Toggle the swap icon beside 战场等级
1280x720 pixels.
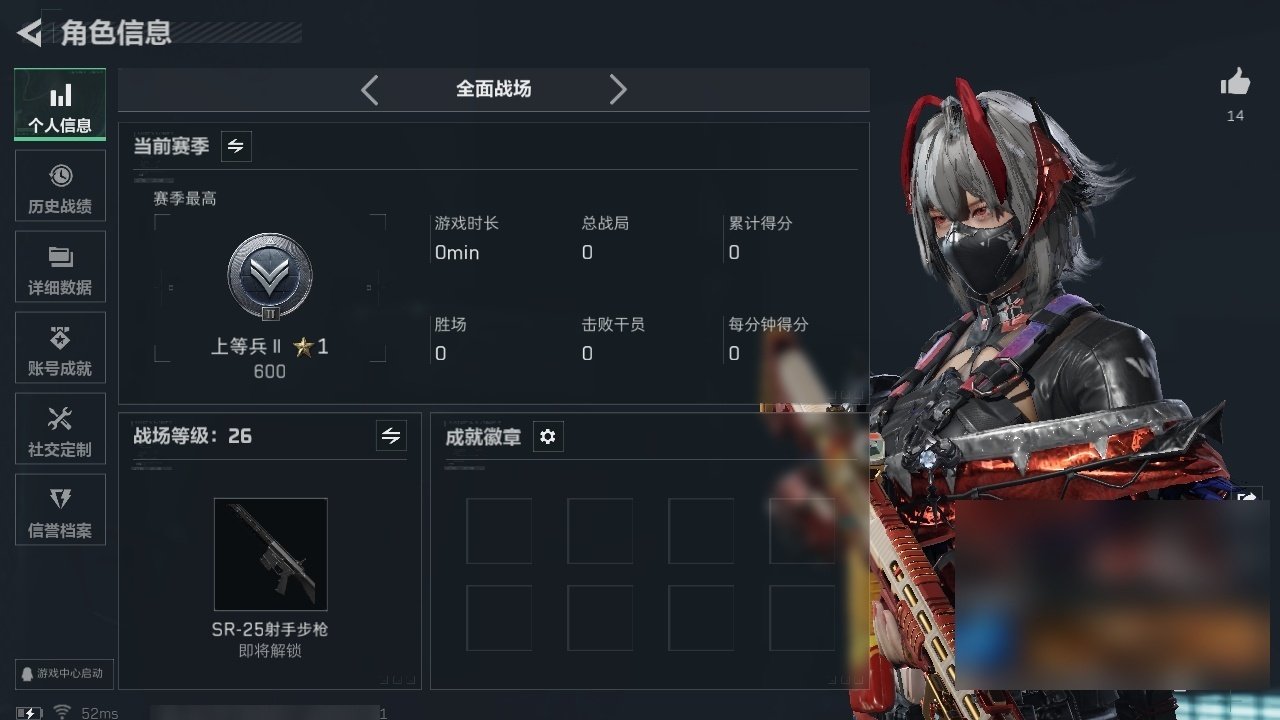[391, 436]
